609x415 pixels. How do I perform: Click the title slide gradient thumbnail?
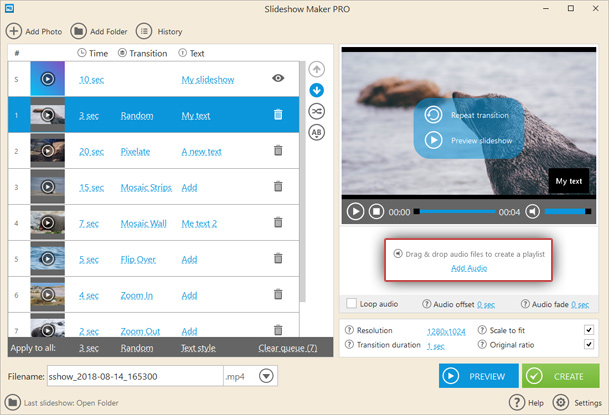pos(48,78)
